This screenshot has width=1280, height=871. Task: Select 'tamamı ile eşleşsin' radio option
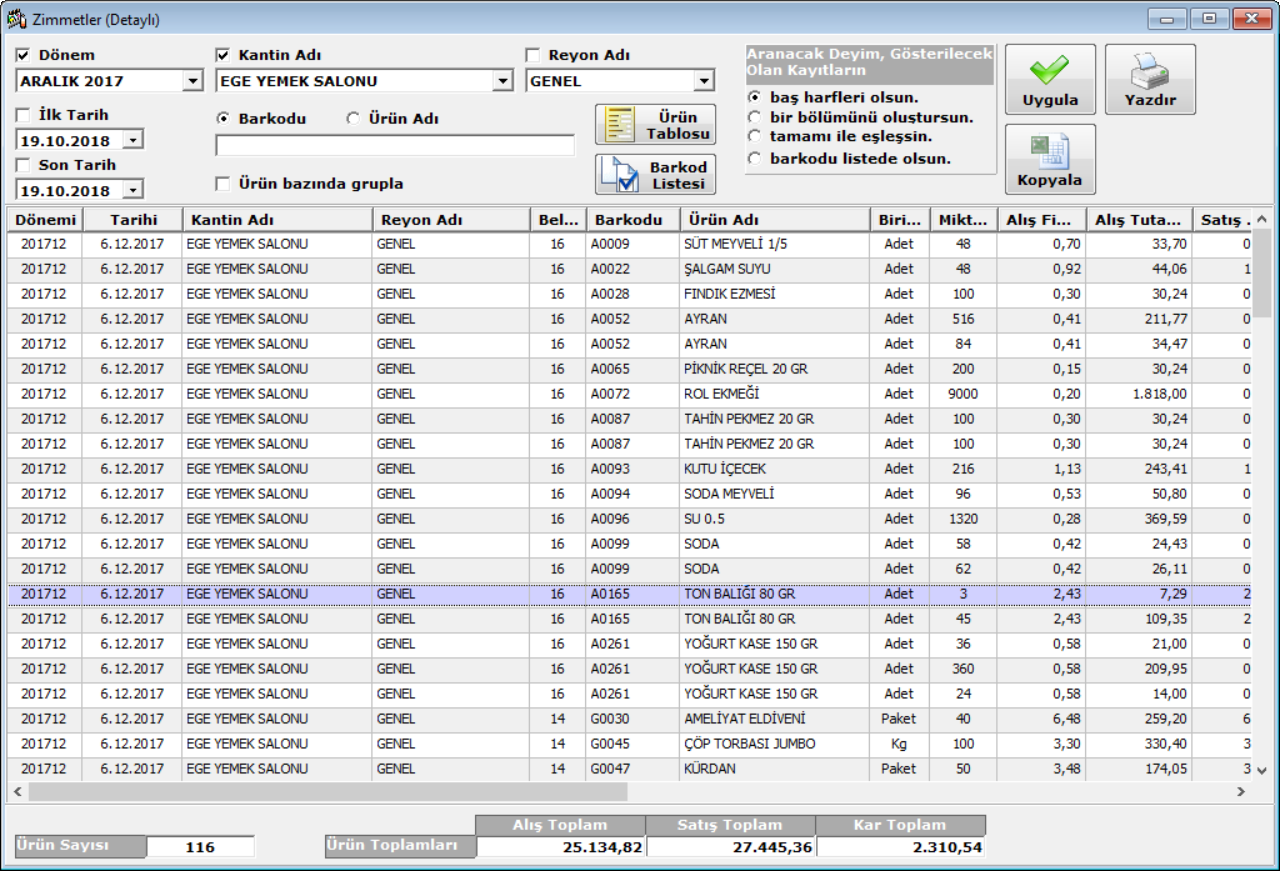tap(754, 136)
